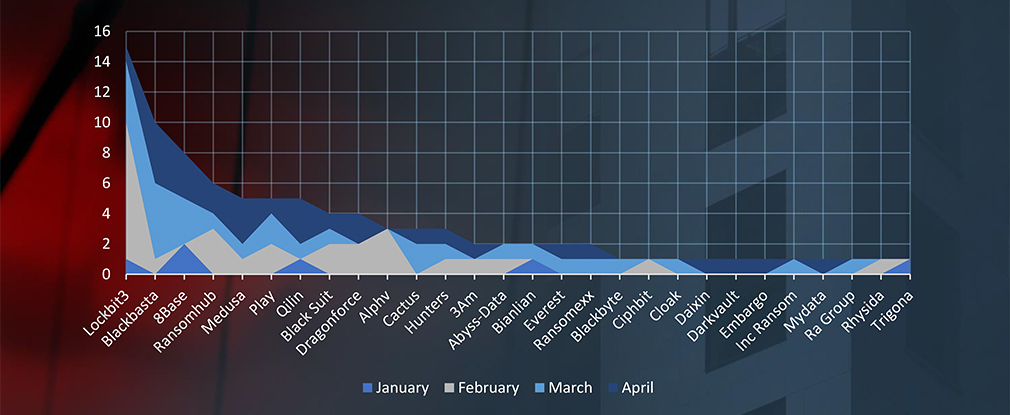Click the Embargo axis label

[x=745, y=313]
